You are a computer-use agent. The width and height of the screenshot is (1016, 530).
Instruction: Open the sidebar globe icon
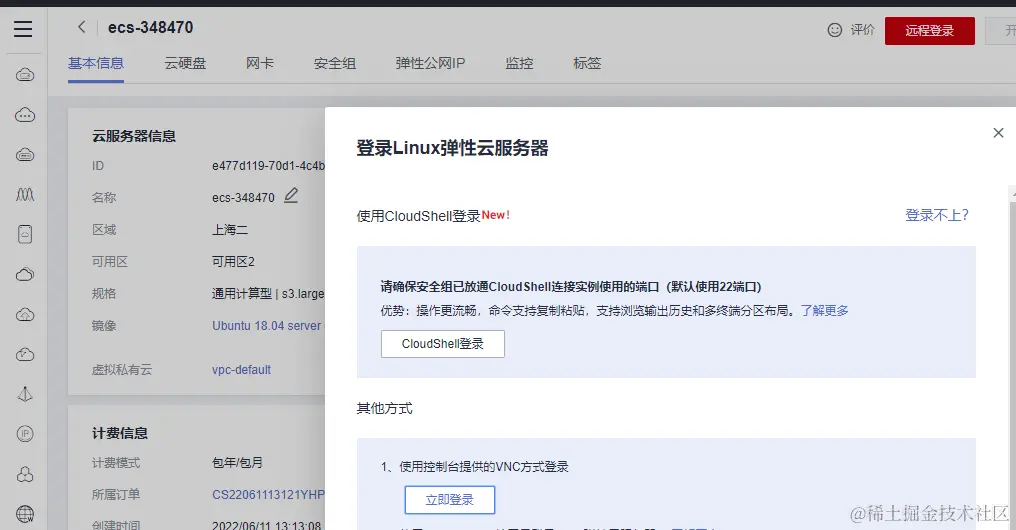coord(25,514)
